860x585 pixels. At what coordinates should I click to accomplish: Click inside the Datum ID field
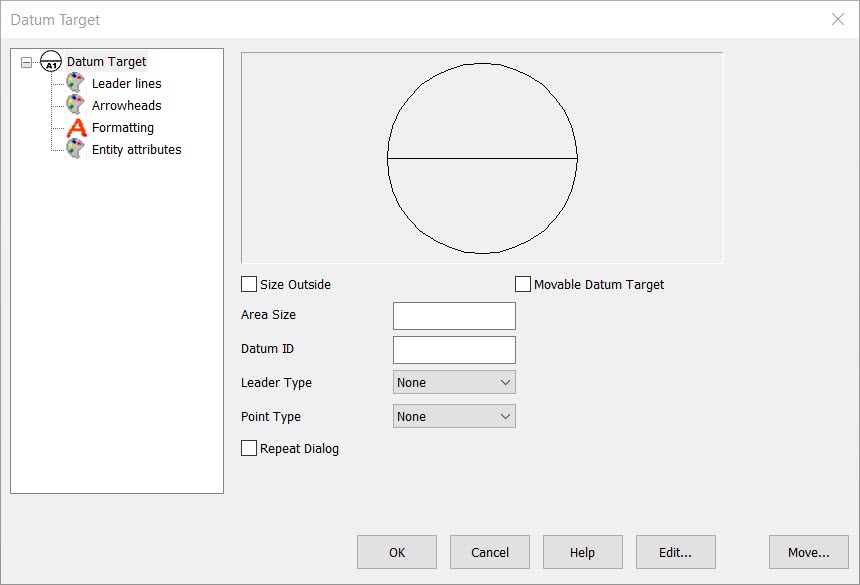point(453,349)
